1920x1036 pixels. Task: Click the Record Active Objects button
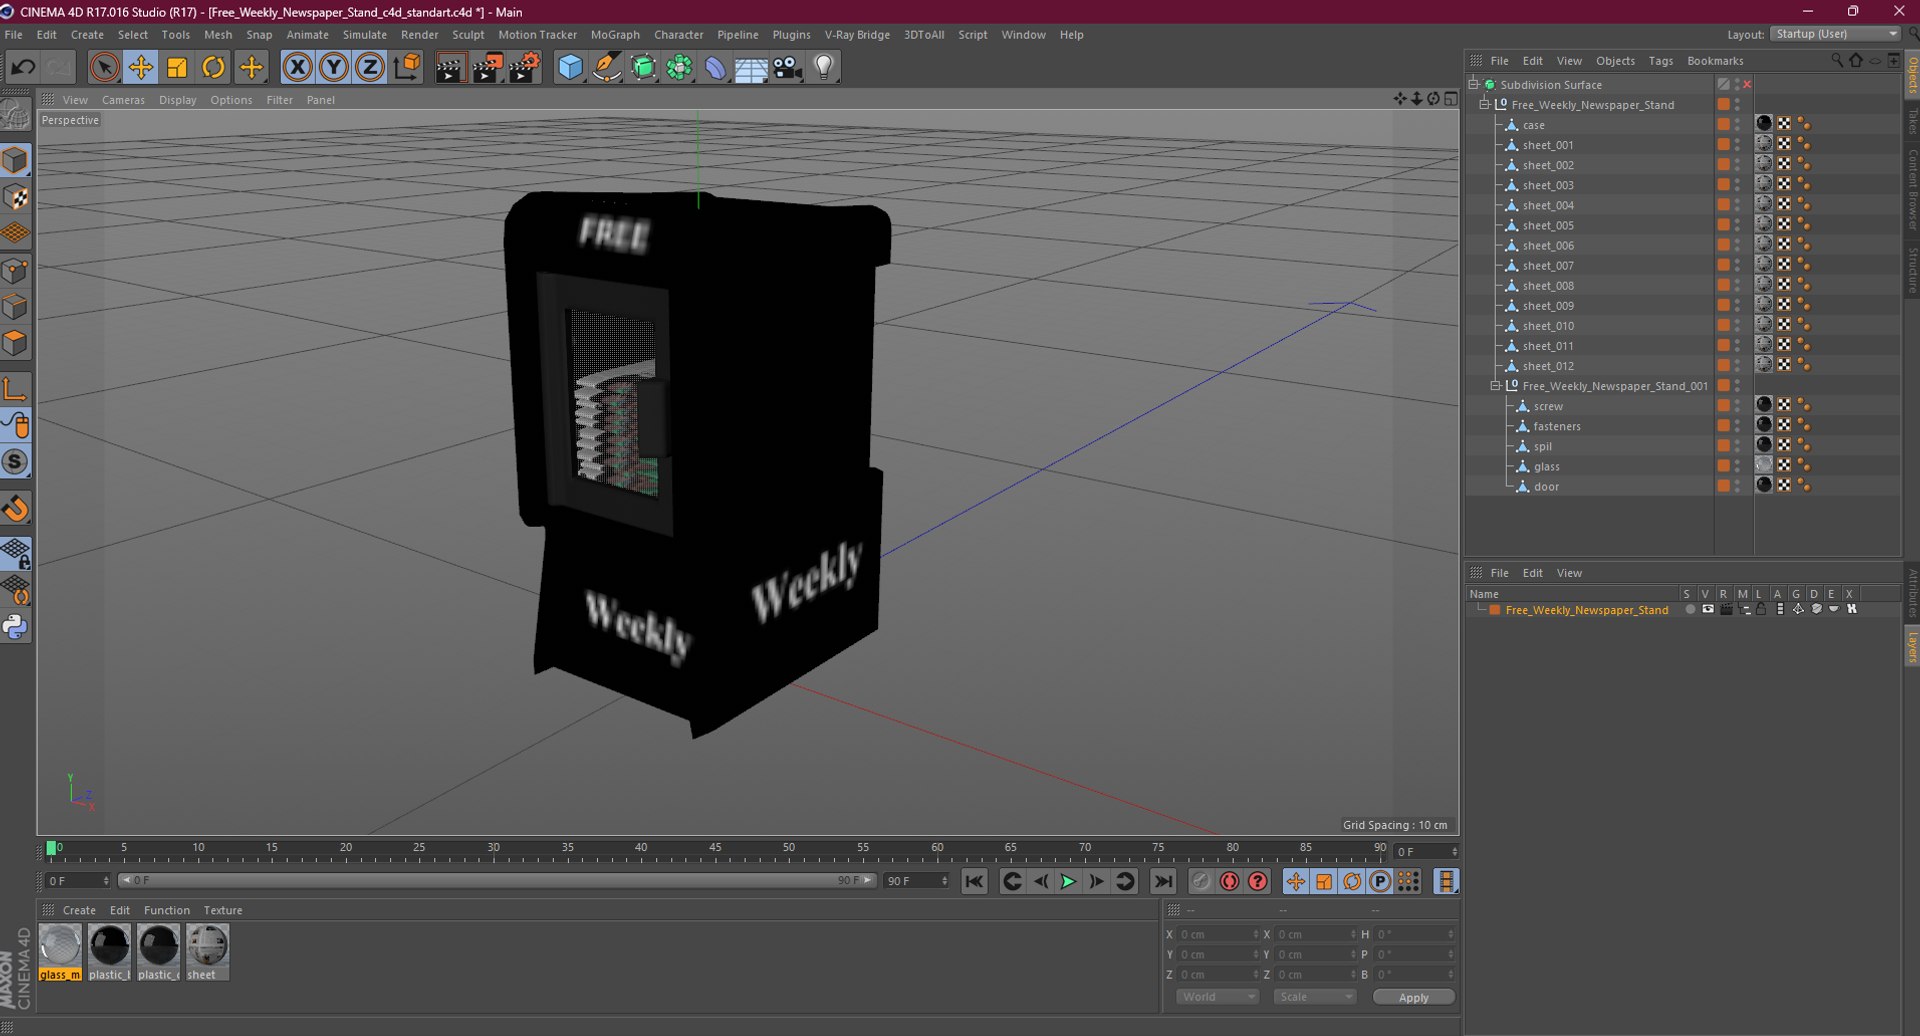pyautogui.click(x=1201, y=881)
